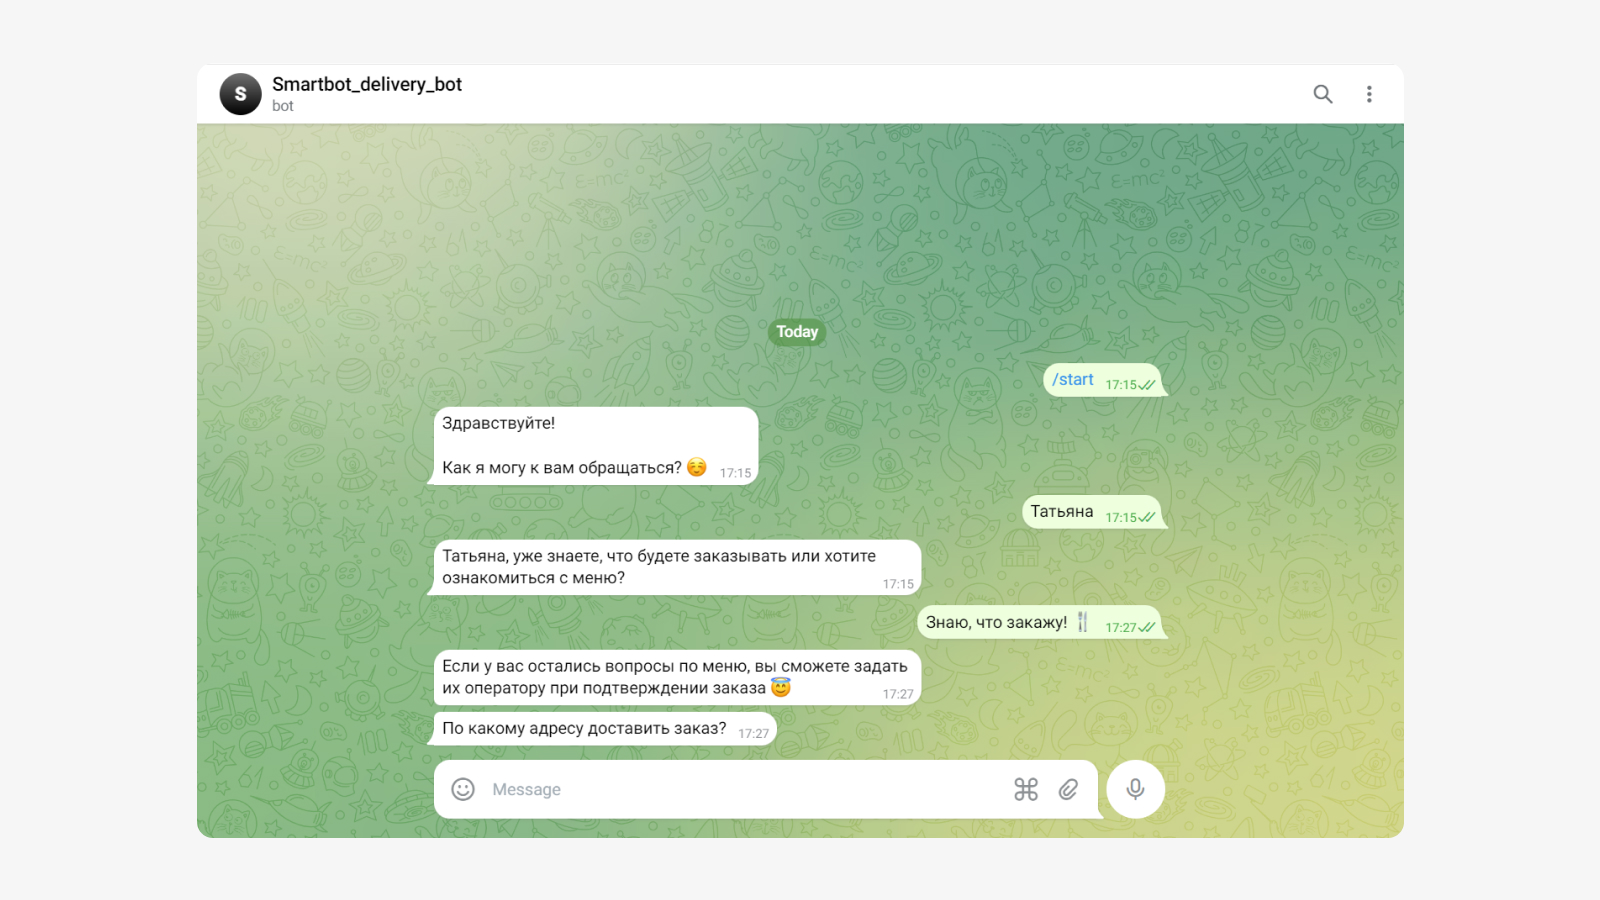This screenshot has width=1600, height=900.
Task: Open the bot commands menu icon
Action: pos(1026,789)
